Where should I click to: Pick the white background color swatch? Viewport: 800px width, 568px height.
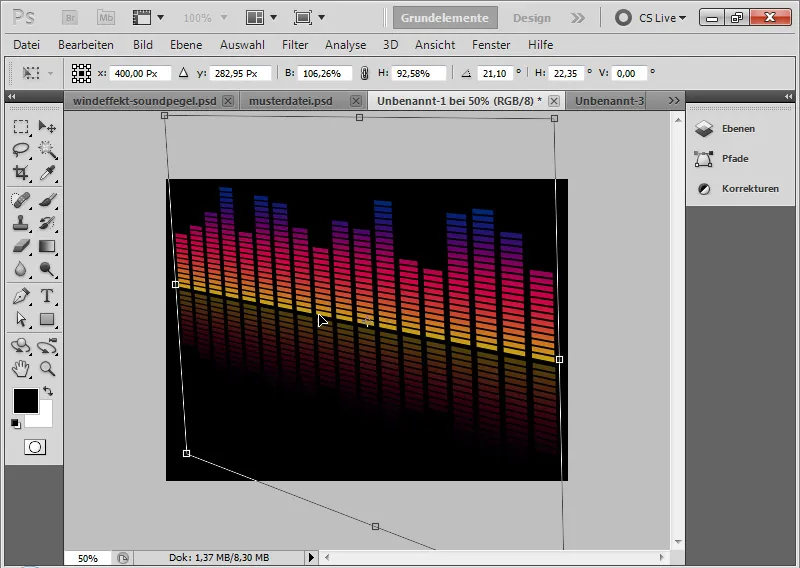click(x=45, y=419)
